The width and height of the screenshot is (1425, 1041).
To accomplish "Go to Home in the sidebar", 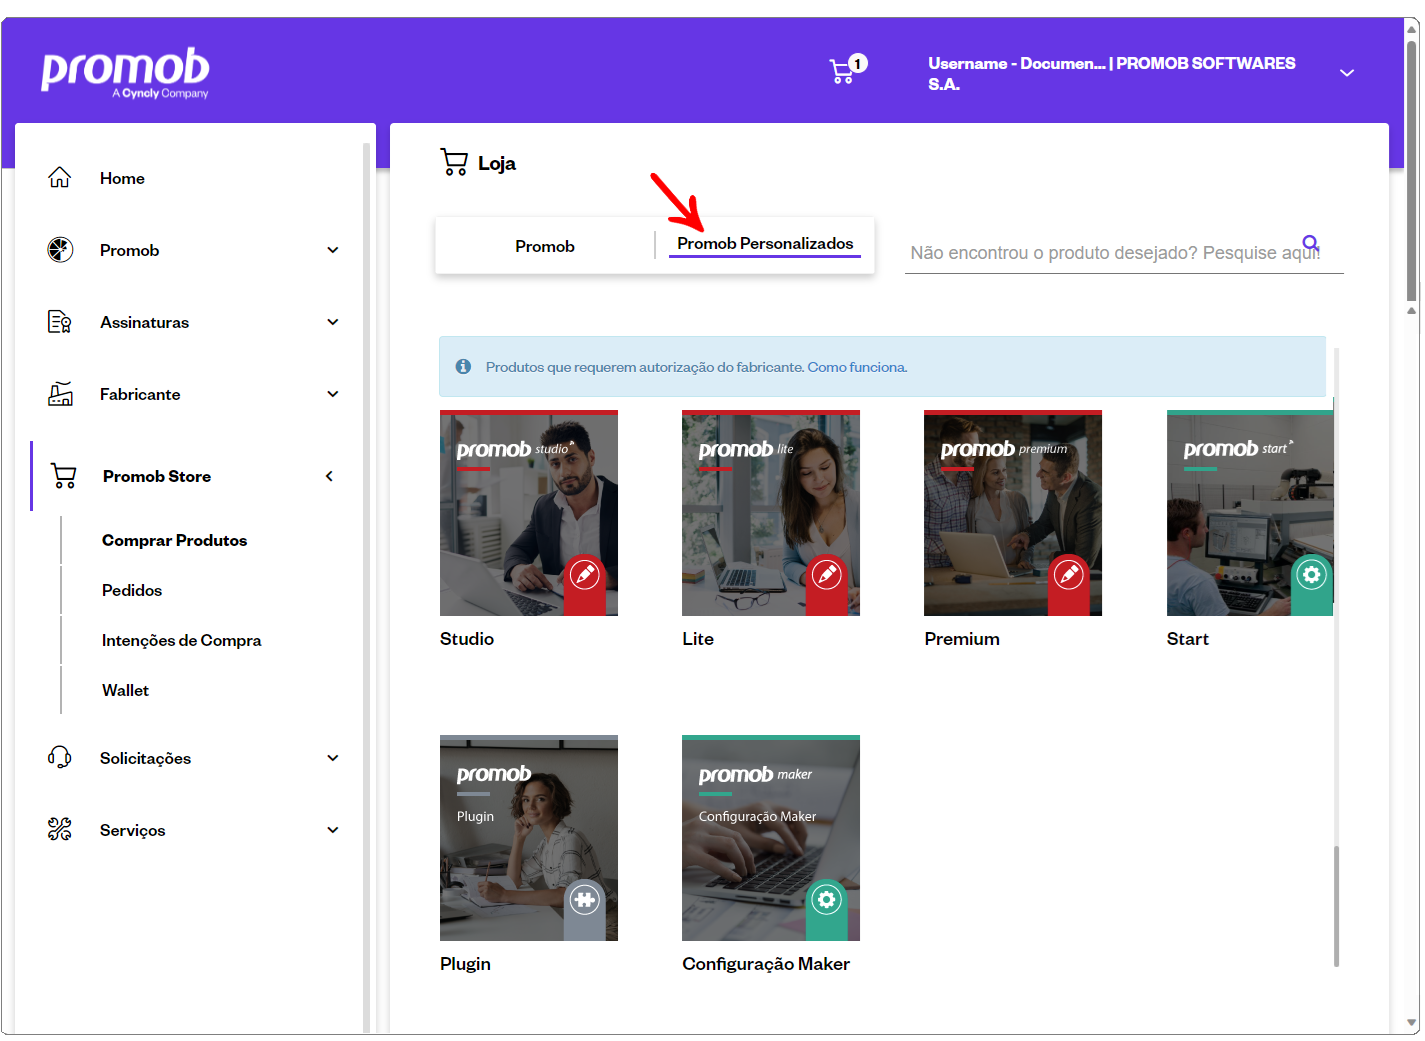I will coord(122,178).
